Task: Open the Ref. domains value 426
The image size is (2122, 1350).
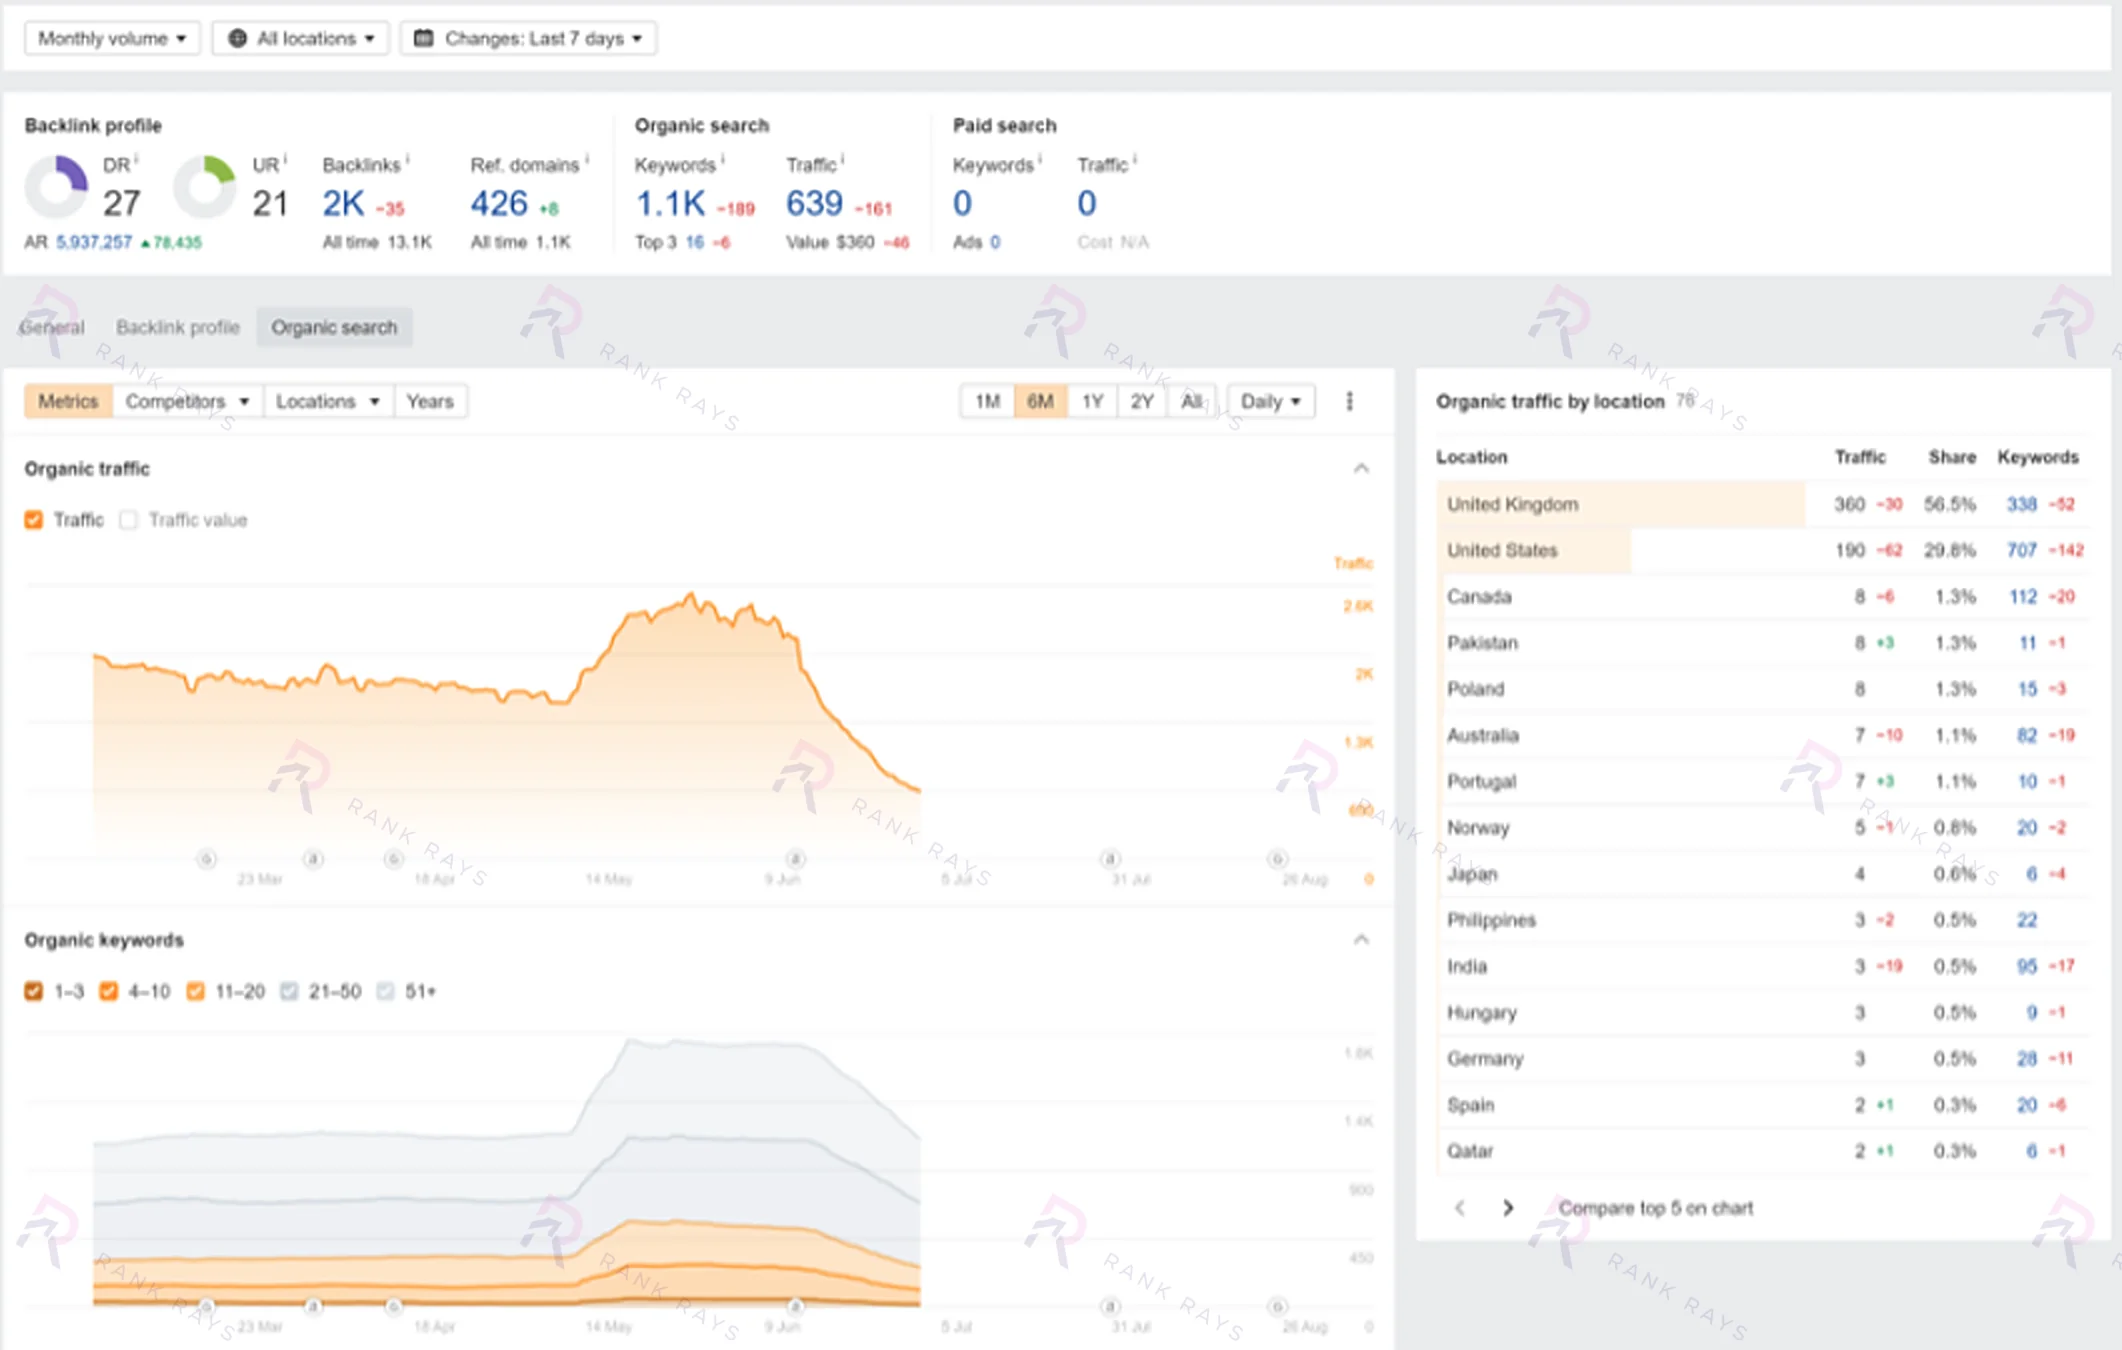Action: (x=499, y=204)
